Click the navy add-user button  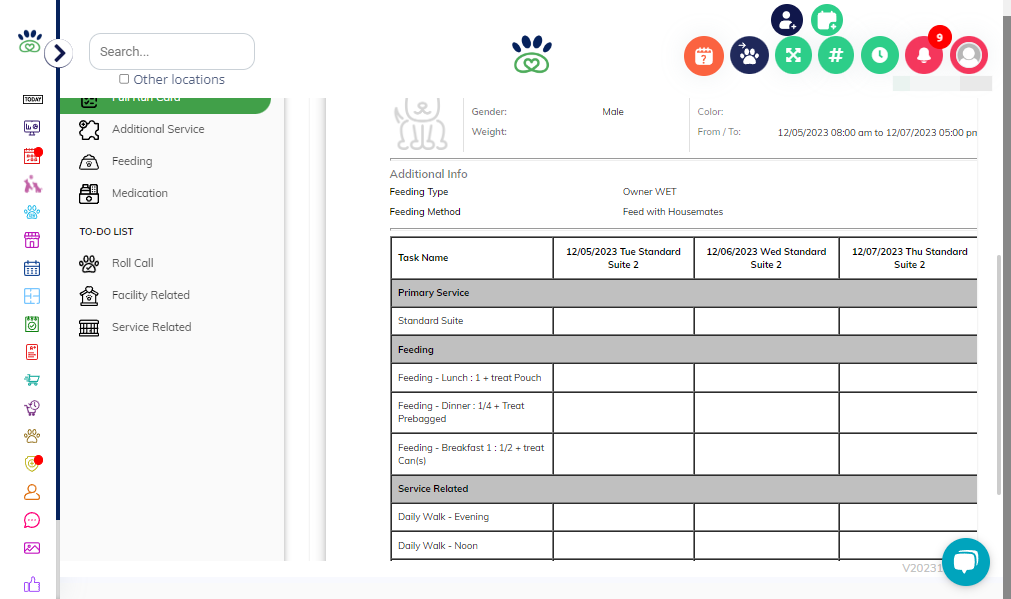pos(787,20)
